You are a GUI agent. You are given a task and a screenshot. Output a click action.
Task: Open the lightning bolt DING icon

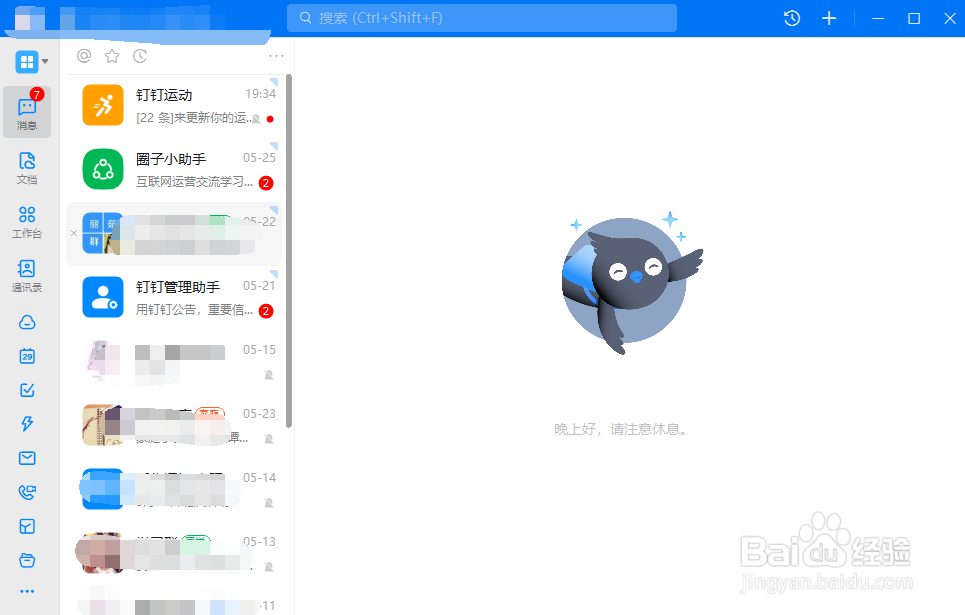[x=27, y=424]
